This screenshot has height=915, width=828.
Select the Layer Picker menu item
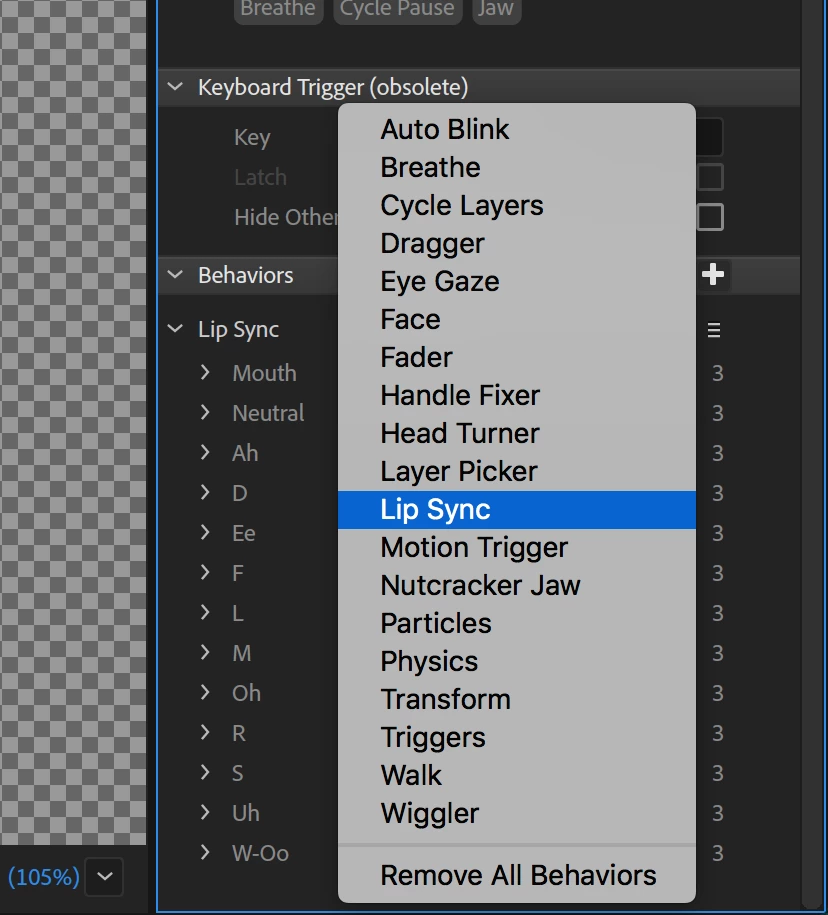(516, 471)
